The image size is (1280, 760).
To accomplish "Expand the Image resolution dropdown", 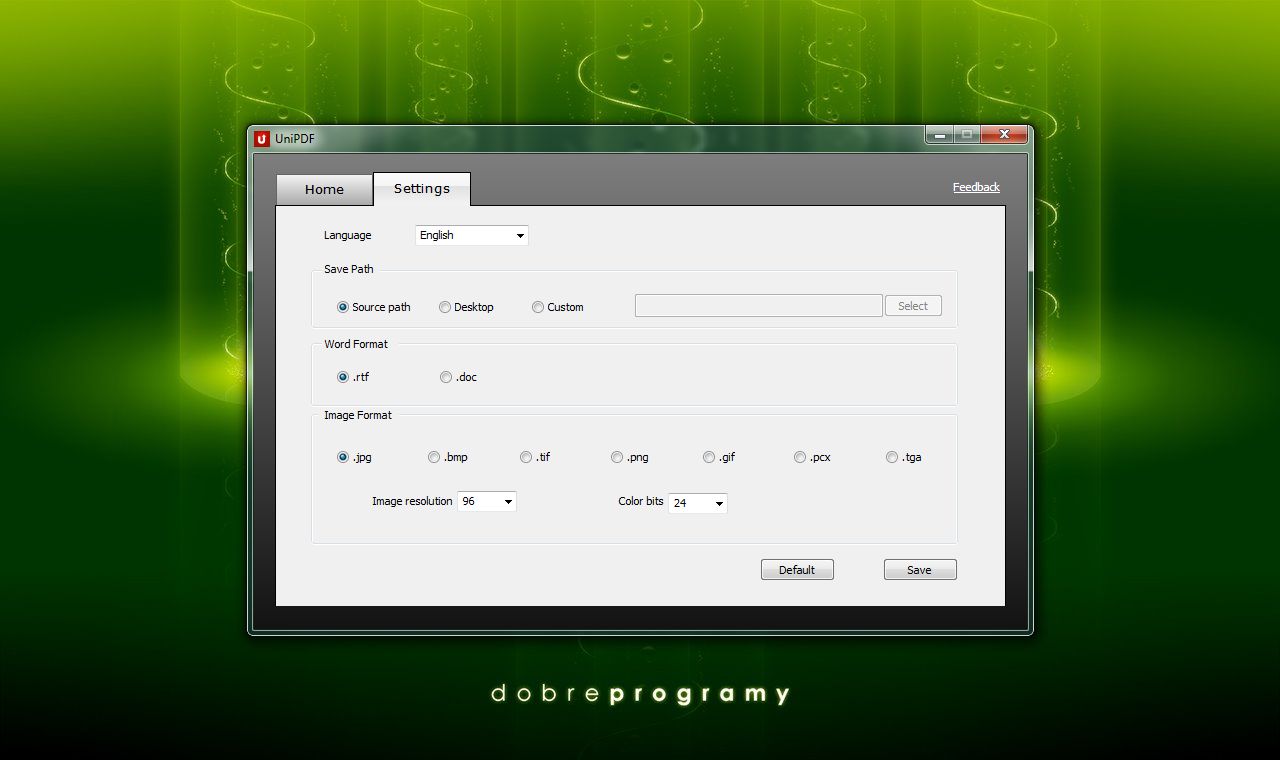I will click(x=487, y=501).
